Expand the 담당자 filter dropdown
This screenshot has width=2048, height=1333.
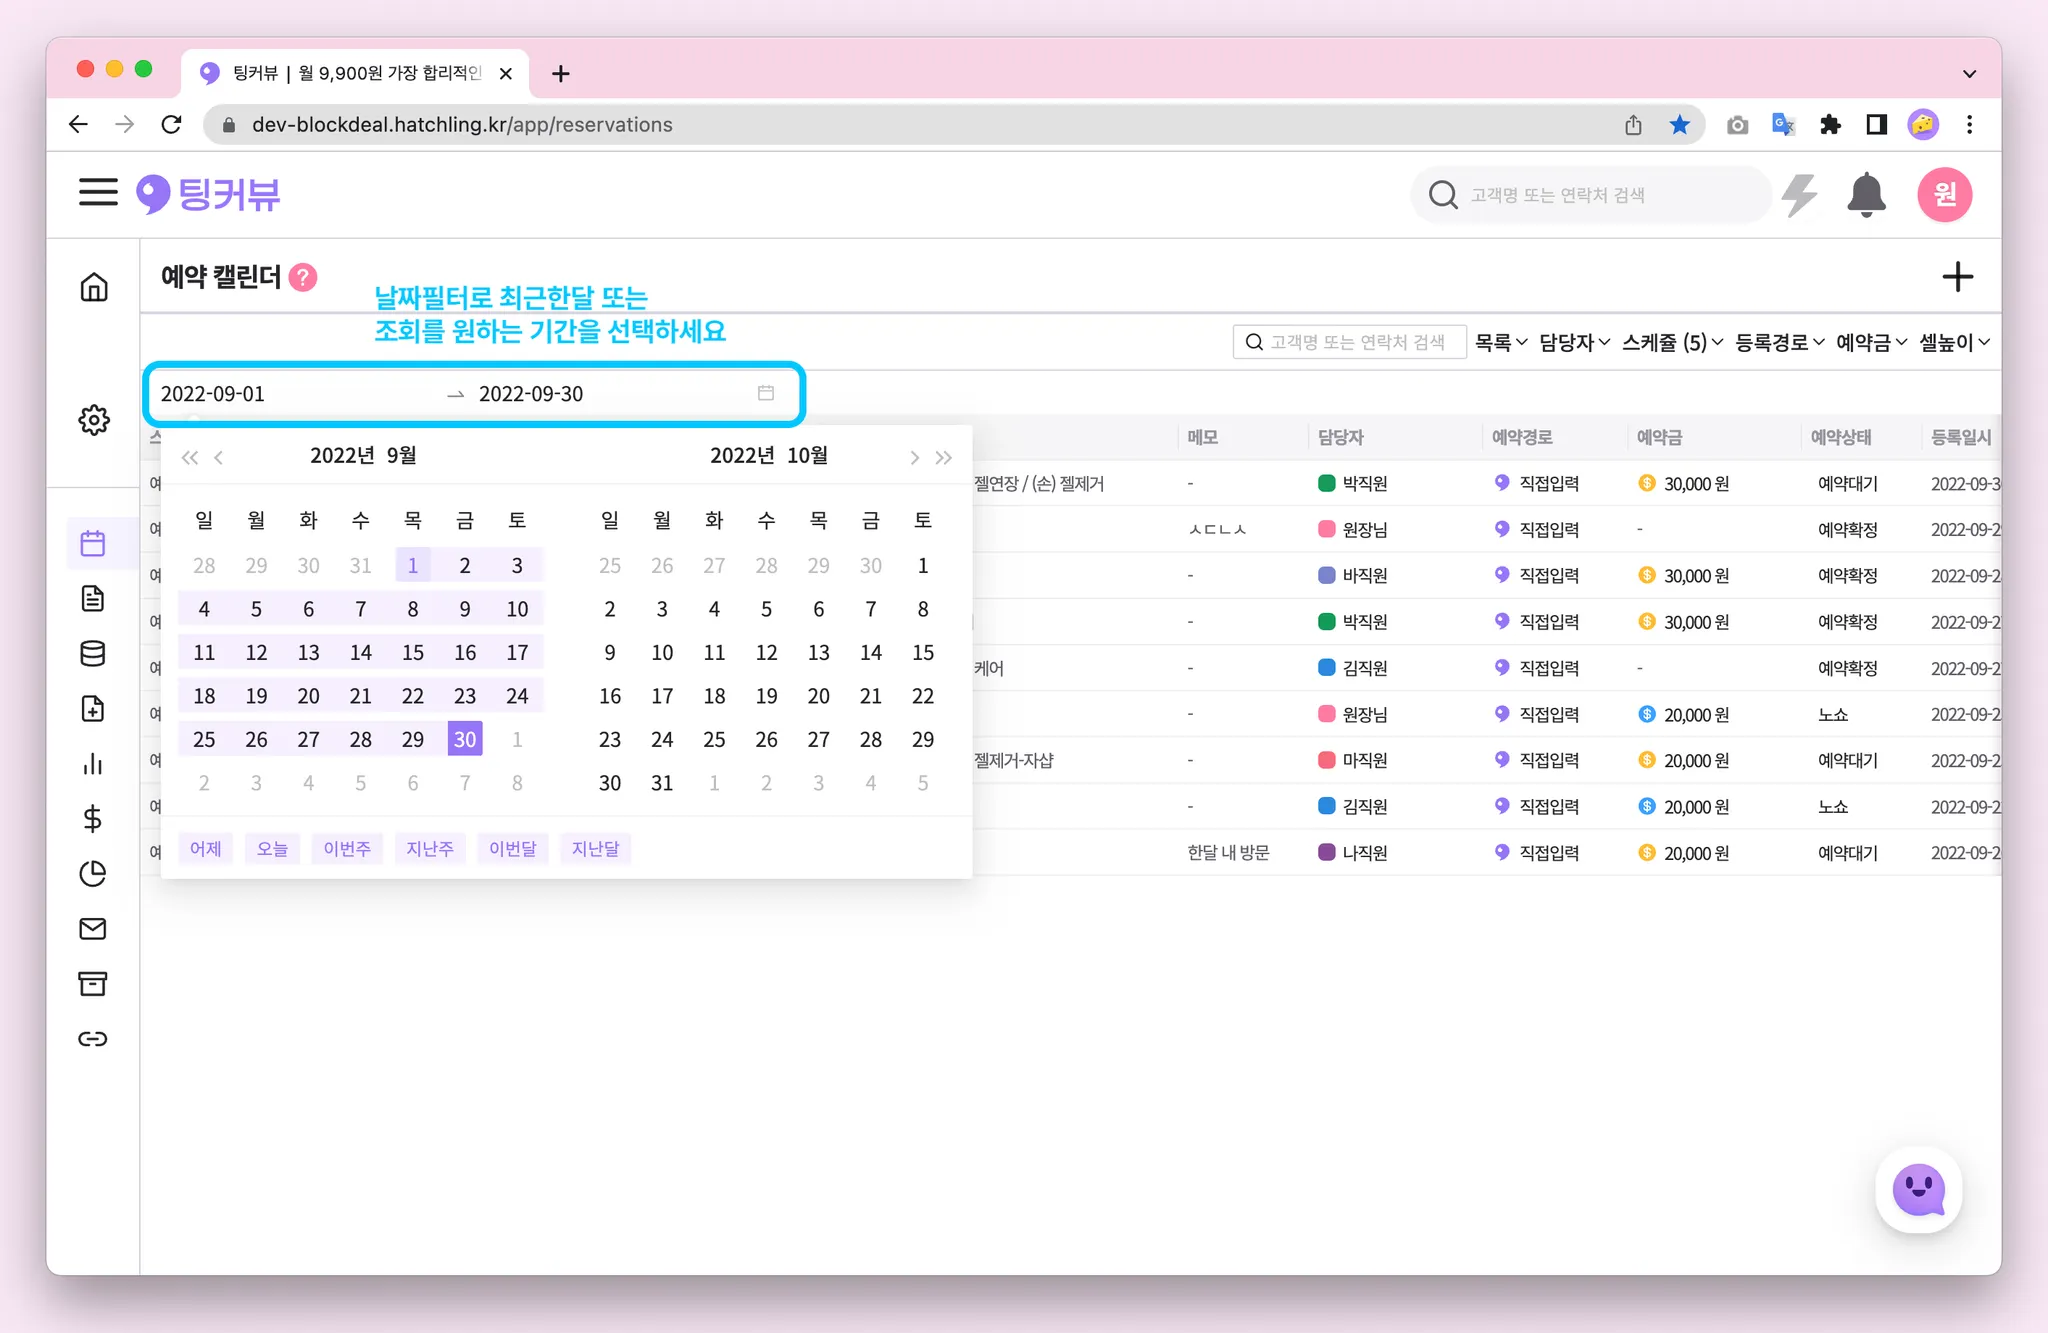click(1574, 342)
